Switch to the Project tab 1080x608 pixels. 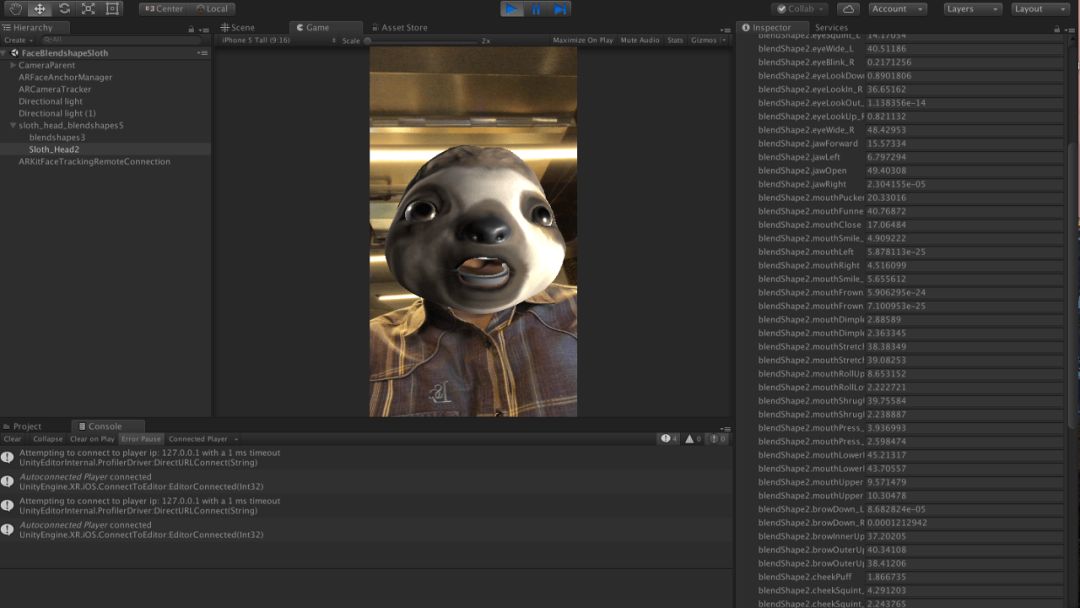click(22, 426)
